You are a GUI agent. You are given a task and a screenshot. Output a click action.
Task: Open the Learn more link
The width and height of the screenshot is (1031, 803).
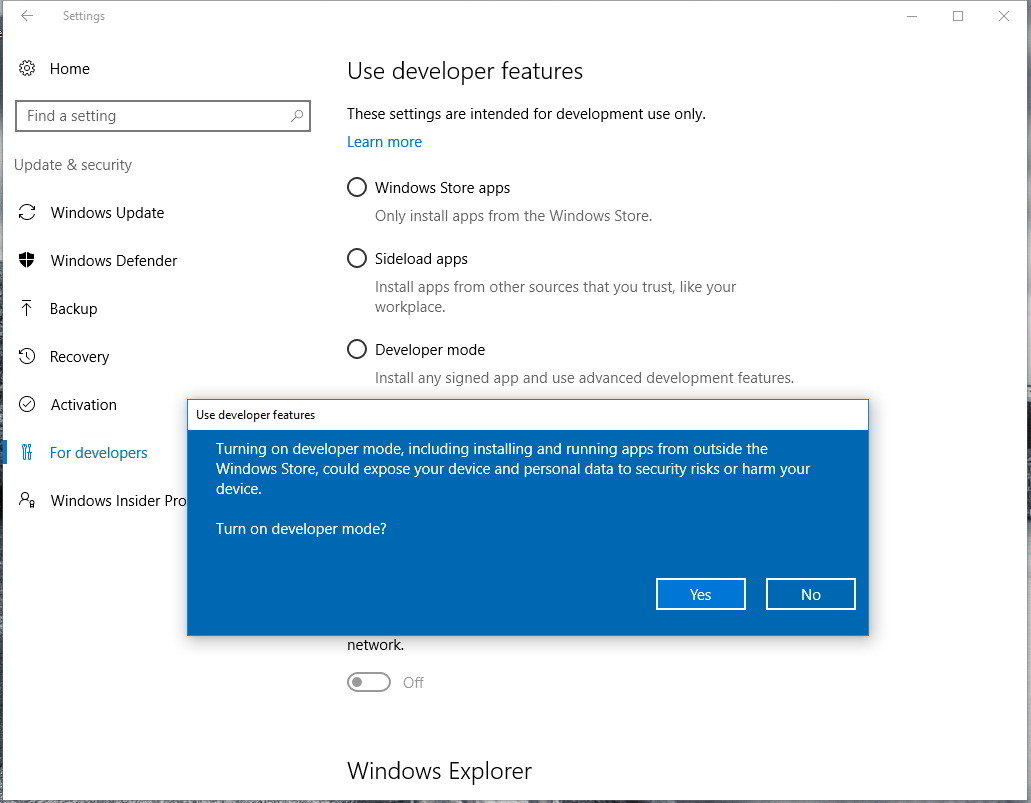(384, 142)
